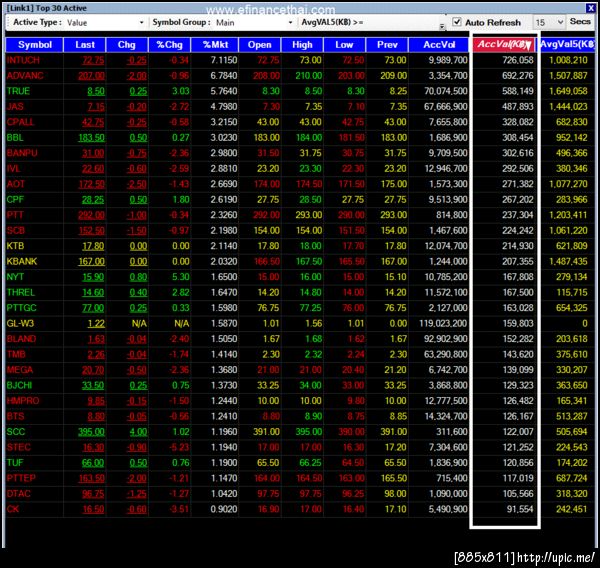This screenshot has width=600, height=568.
Task: Open the Symbol Group dropdown
Action: click(254, 23)
